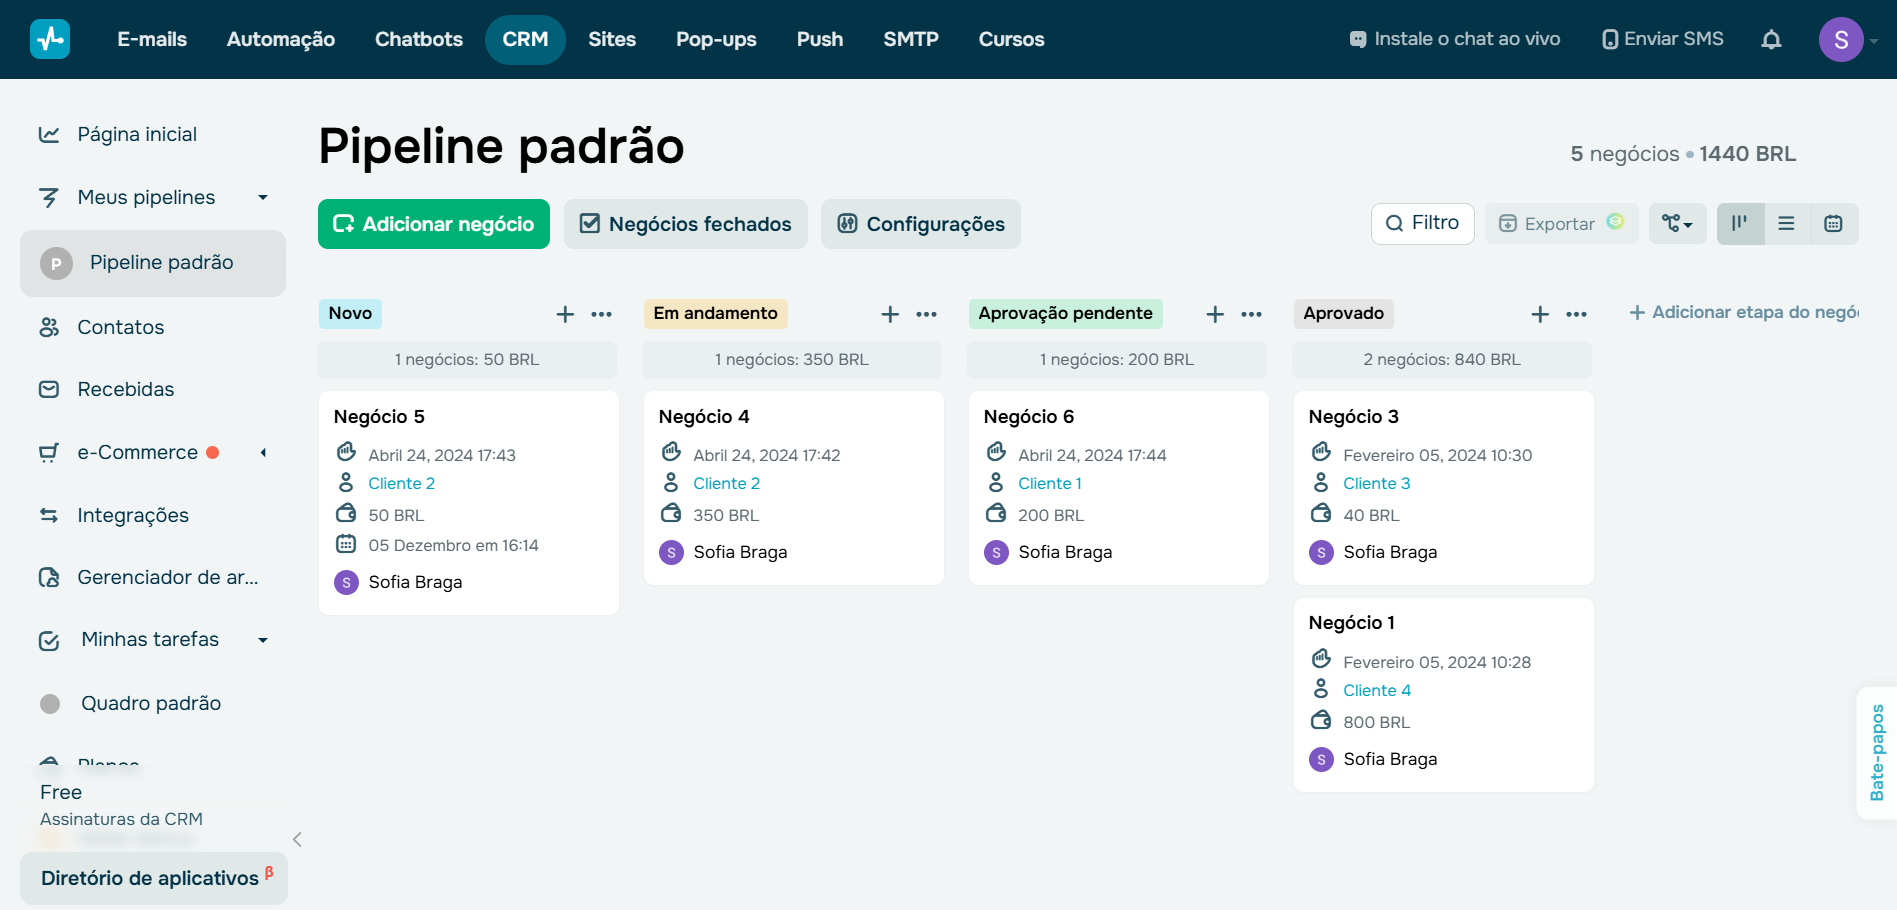The height and width of the screenshot is (910, 1897).
Task: Click Adicionar negócio button
Action: click(434, 224)
